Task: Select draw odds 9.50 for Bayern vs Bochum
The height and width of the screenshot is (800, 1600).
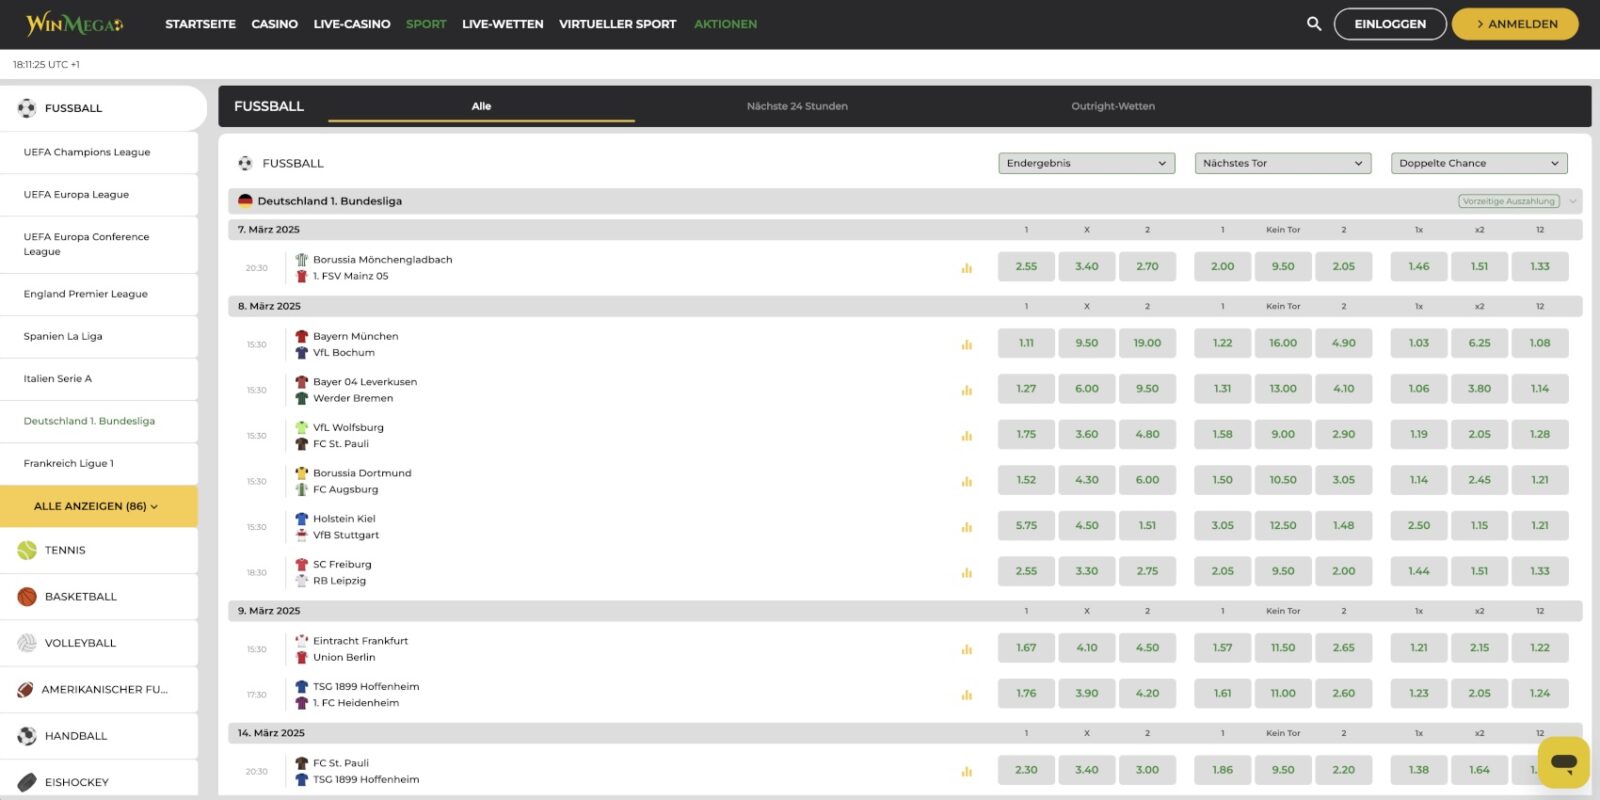Action: click(x=1087, y=343)
